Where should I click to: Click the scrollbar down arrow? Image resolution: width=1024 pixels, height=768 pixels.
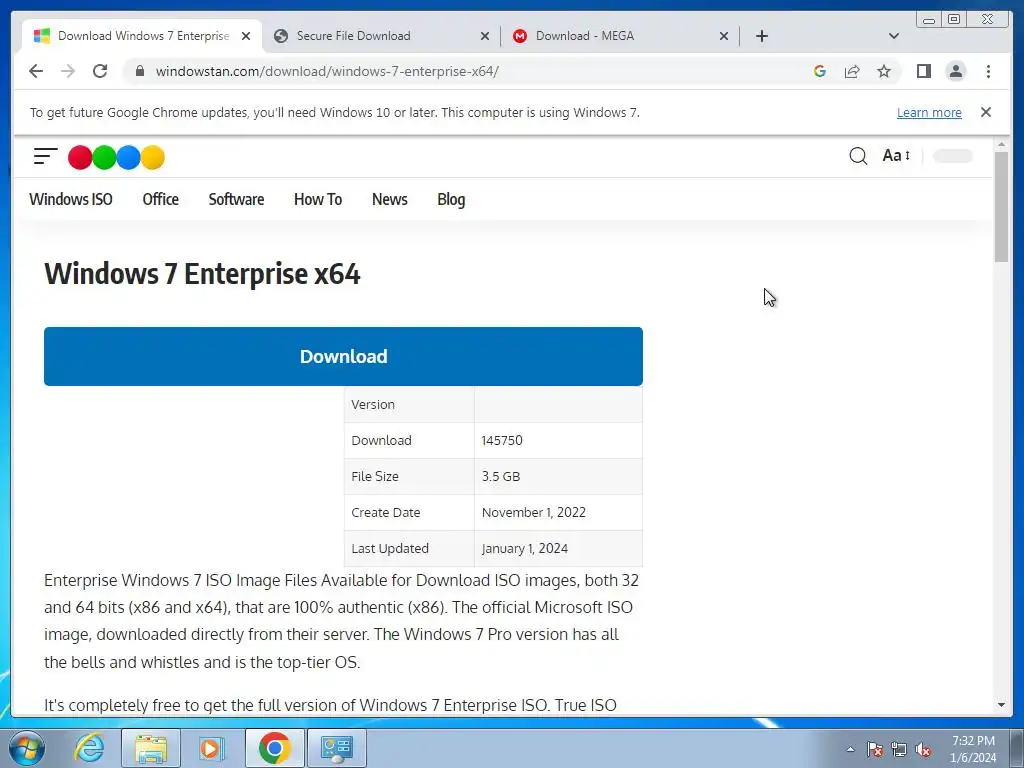(1001, 705)
